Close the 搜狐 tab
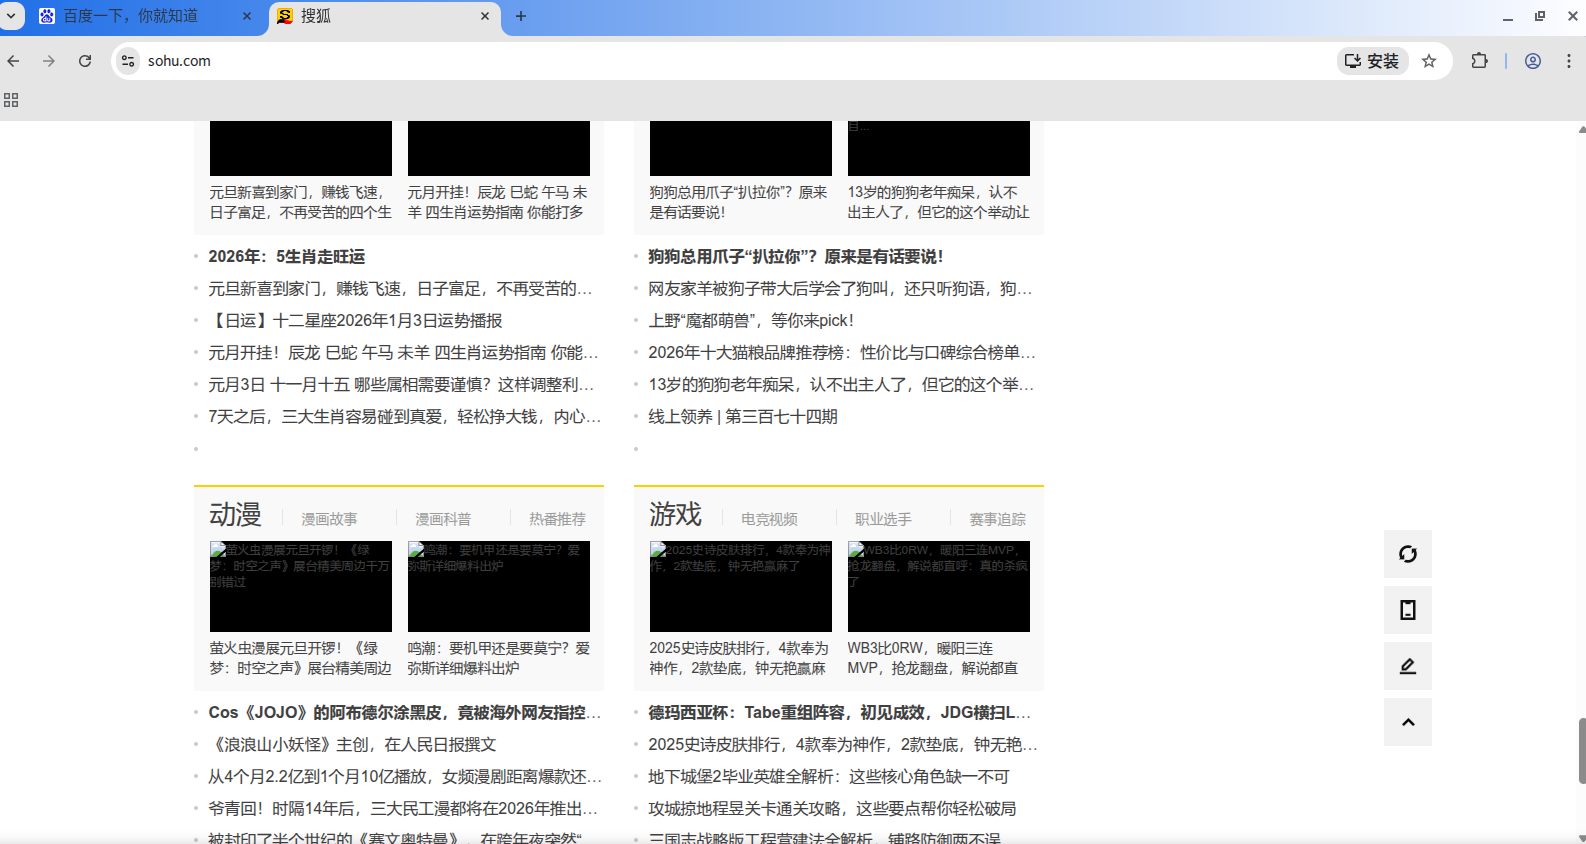This screenshot has height=844, width=1586. coord(485,16)
